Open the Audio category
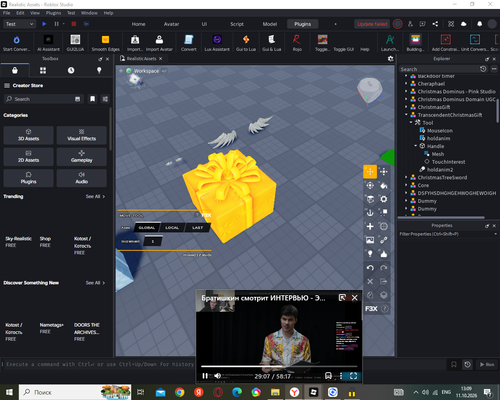 coord(82,178)
